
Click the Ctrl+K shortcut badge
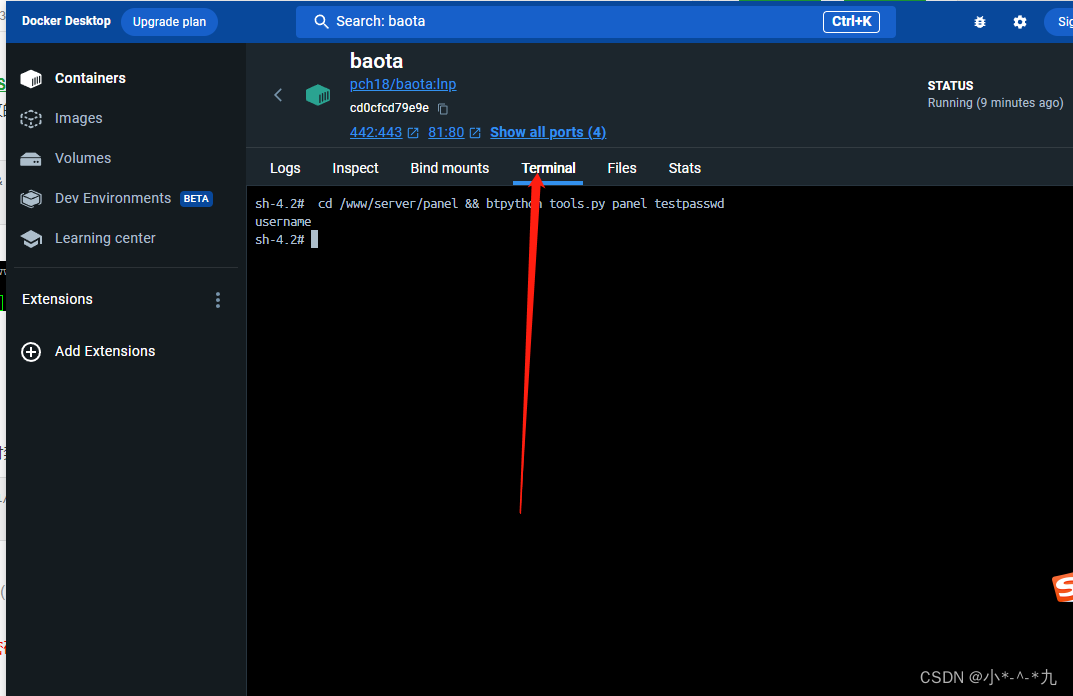pos(851,22)
